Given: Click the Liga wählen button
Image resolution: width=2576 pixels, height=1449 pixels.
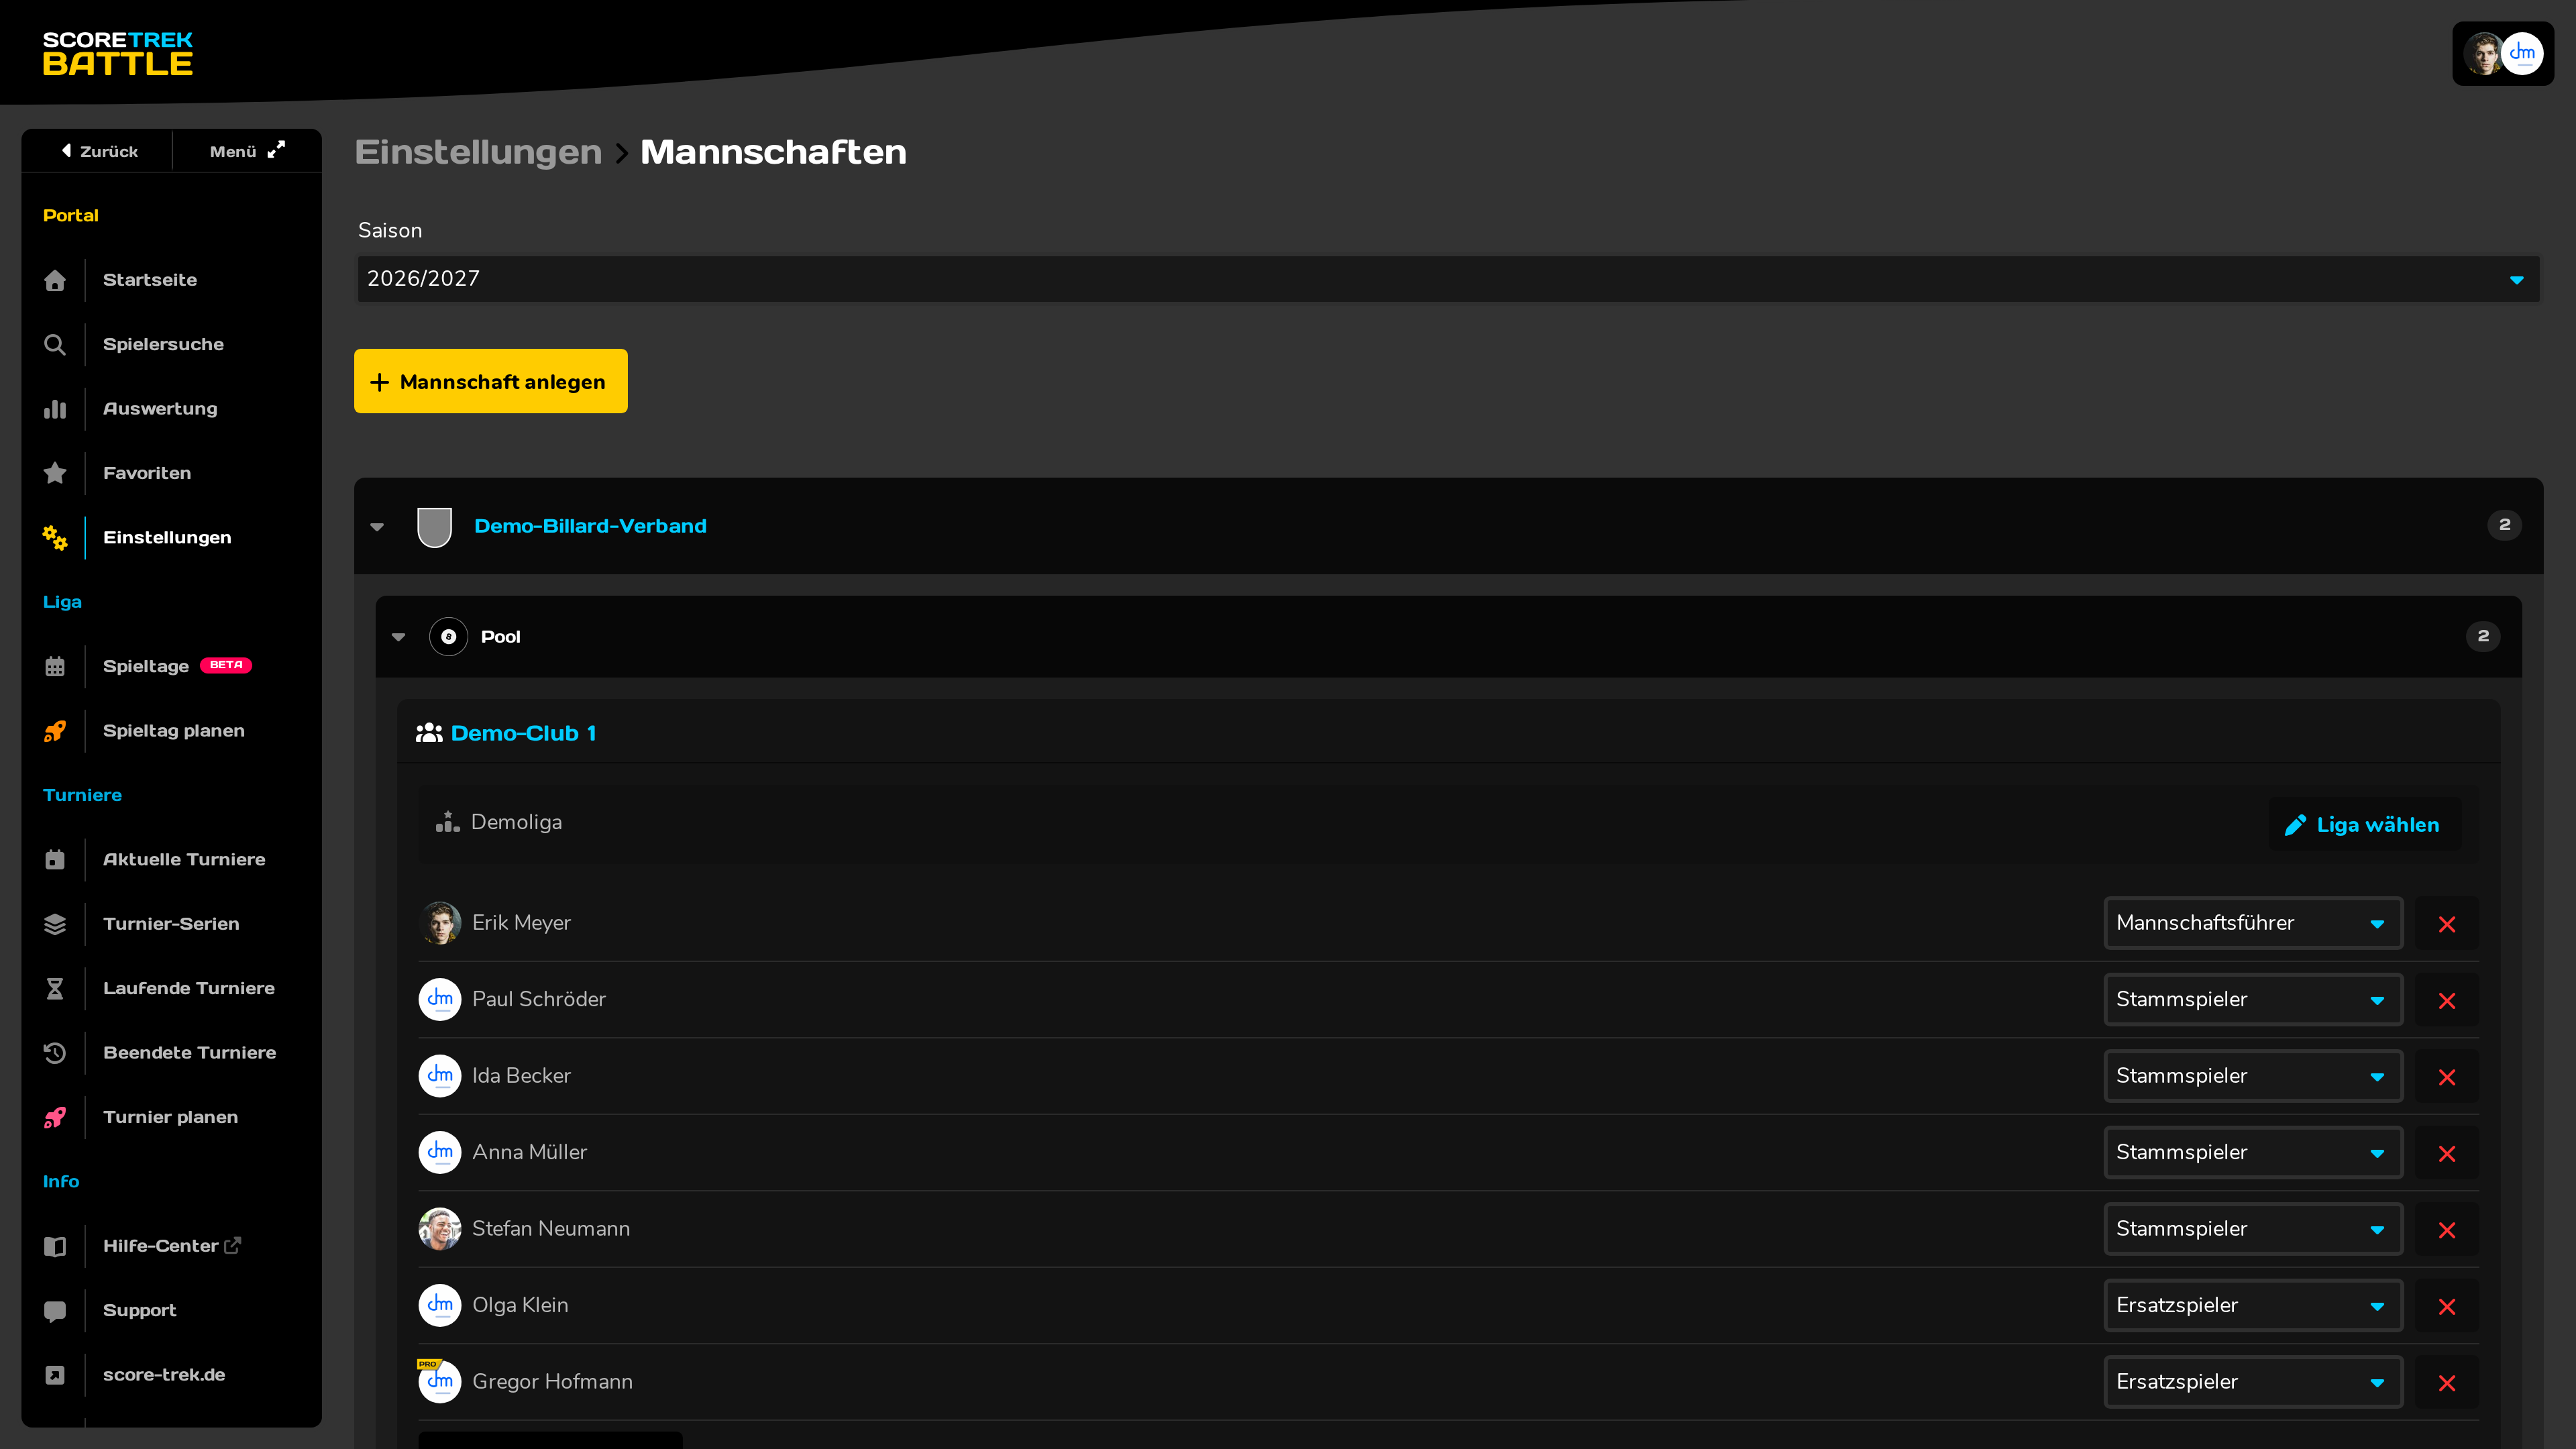Looking at the screenshot, I should pos(2365,824).
